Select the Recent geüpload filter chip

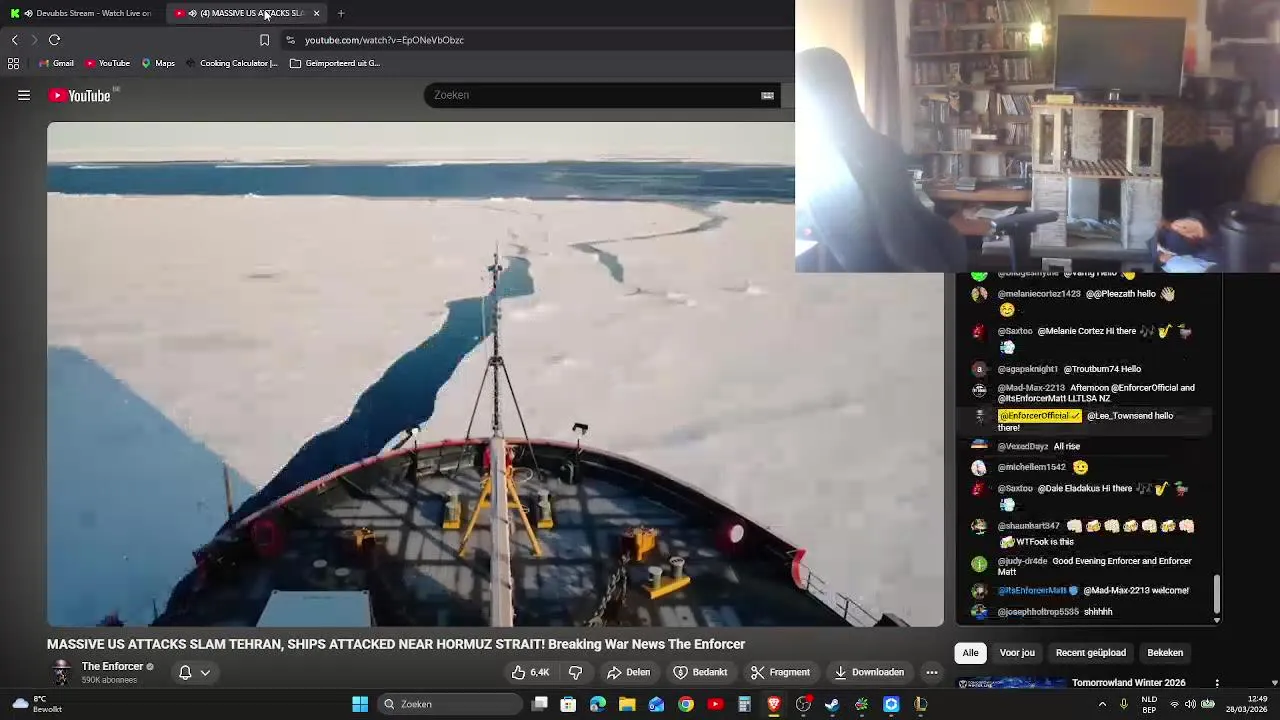[1091, 653]
